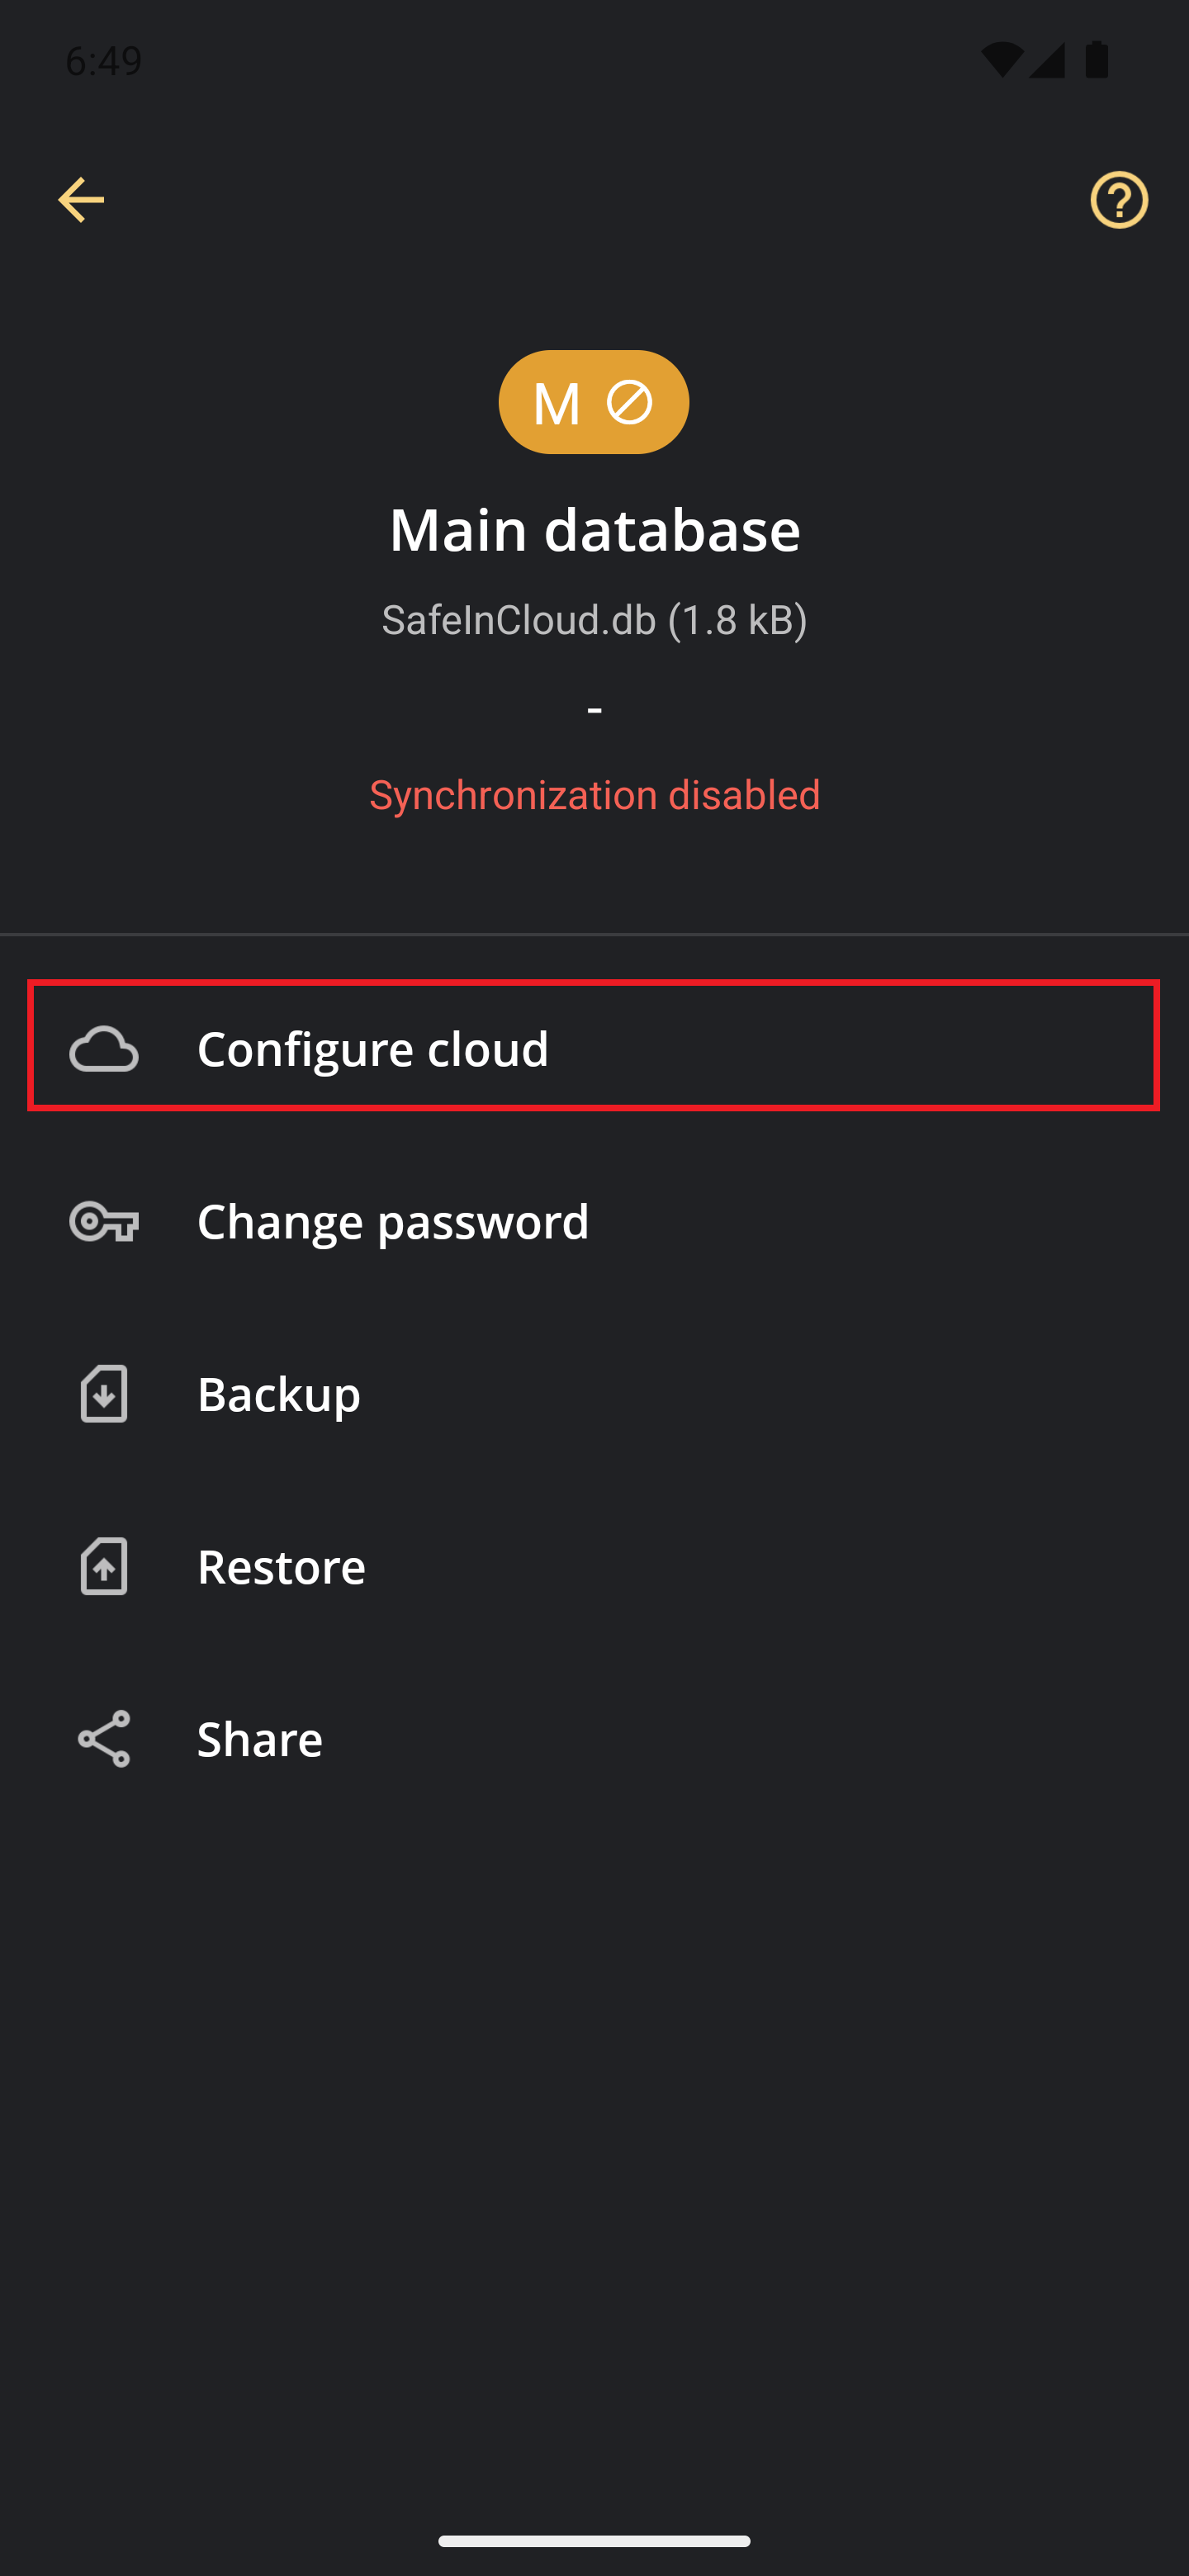Tap the battery icon in status bar
The image size is (1189, 2576).
1097,59
